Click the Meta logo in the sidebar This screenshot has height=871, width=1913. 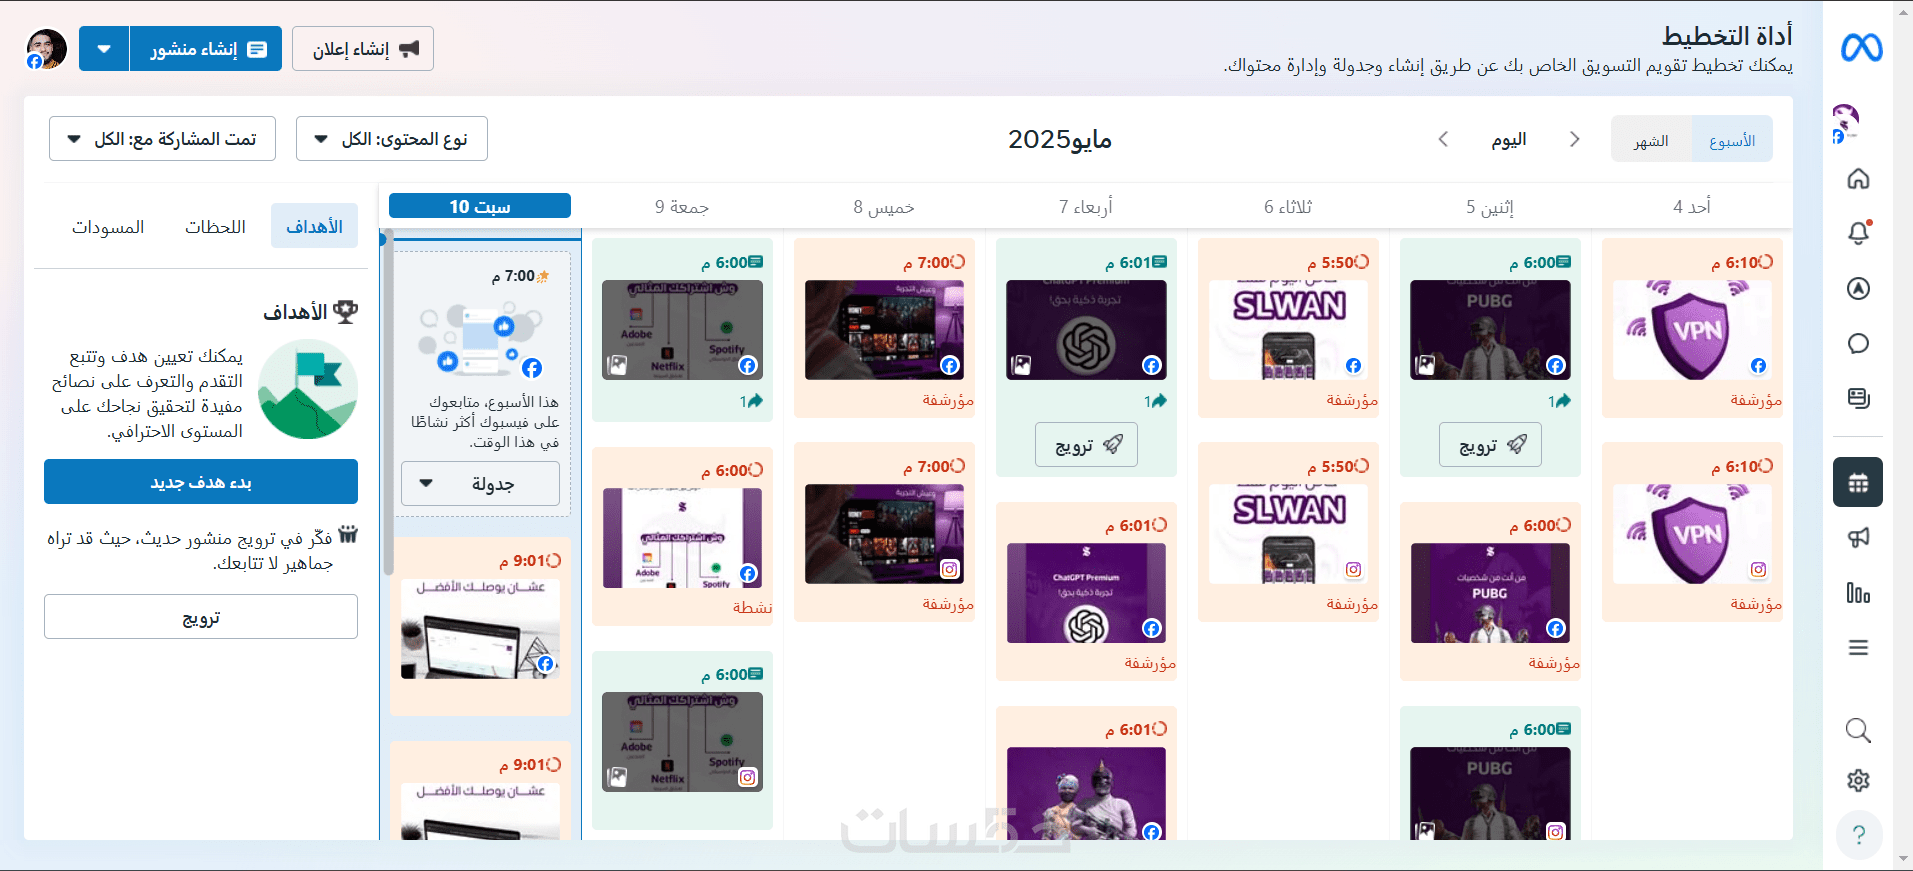1861,48
